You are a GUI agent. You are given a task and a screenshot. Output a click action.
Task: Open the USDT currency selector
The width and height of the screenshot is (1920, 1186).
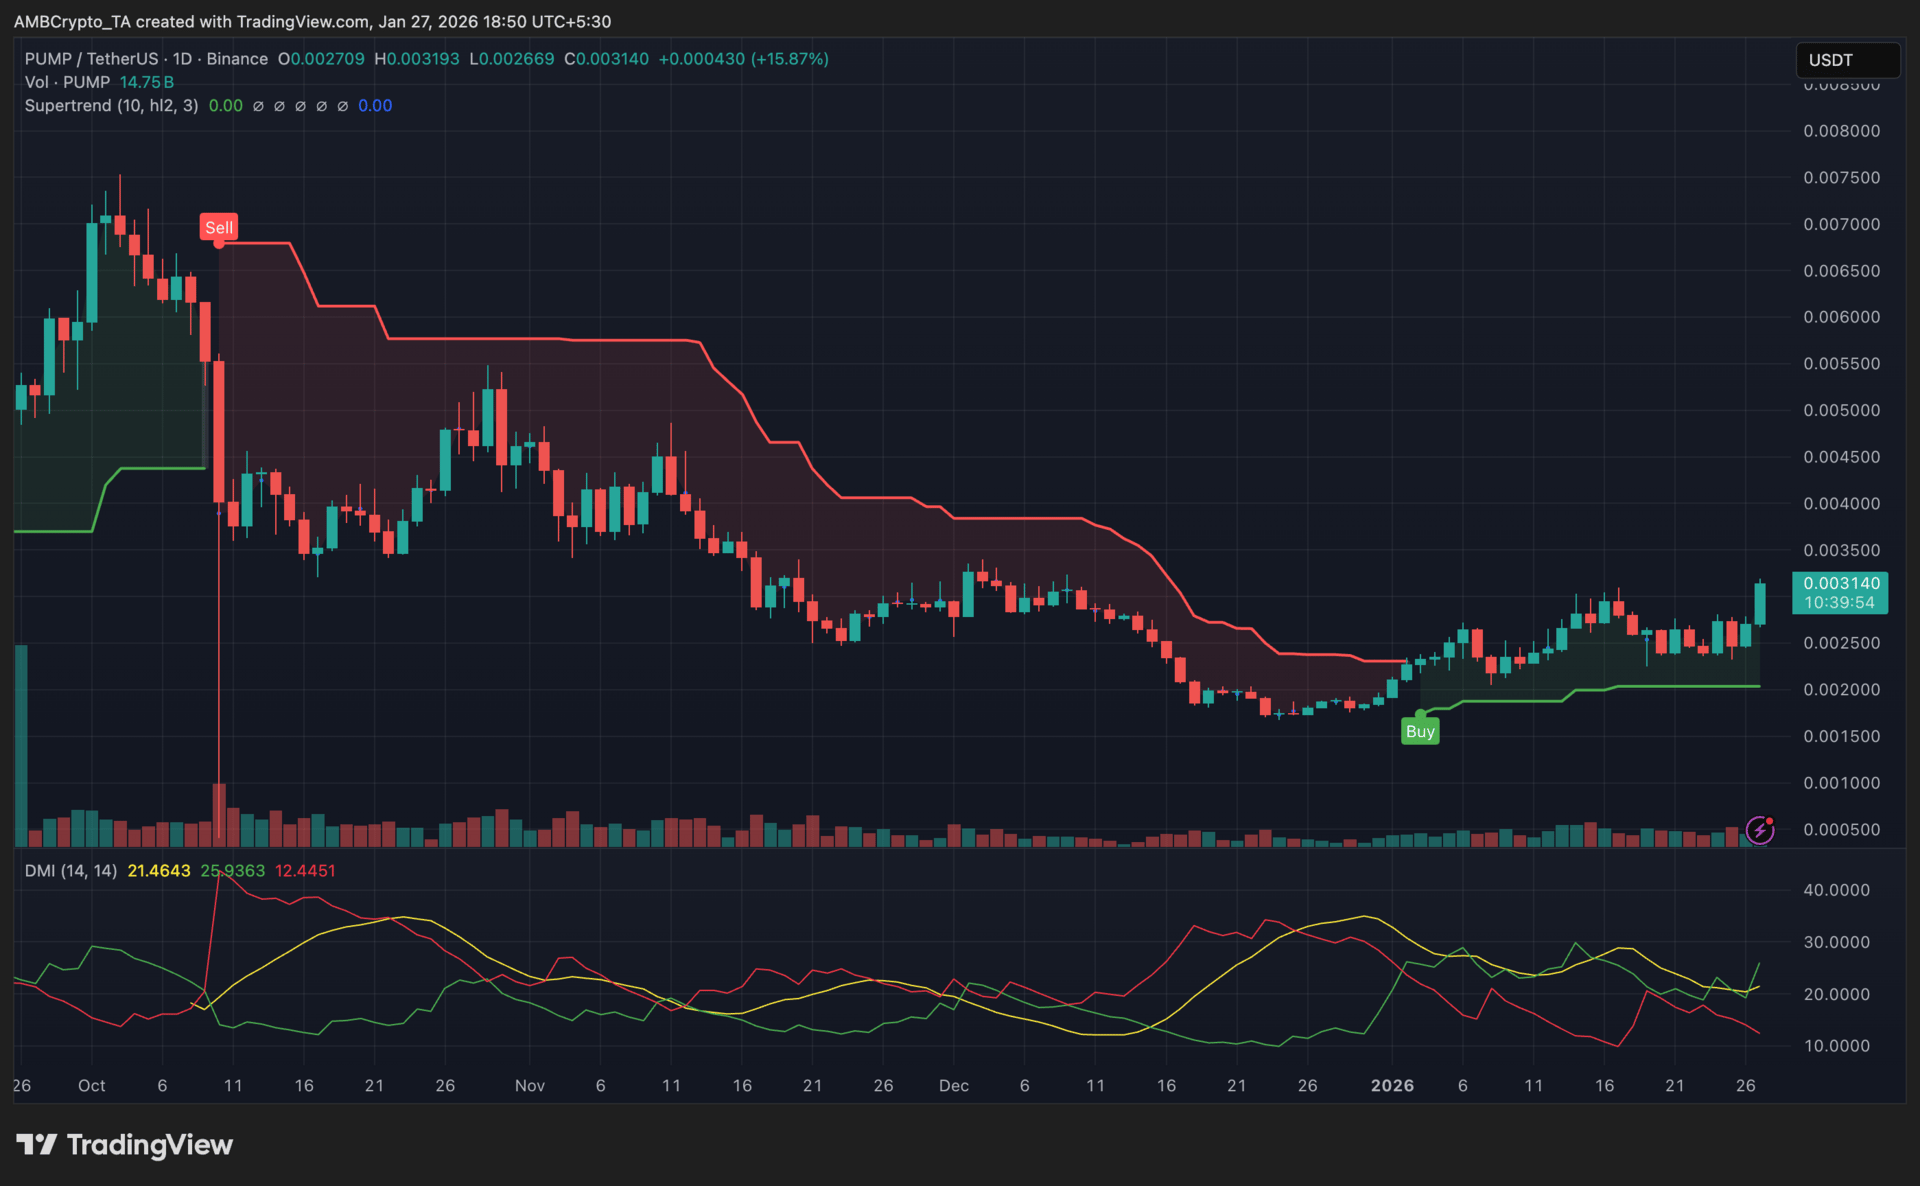pyautogui.click(x=1846, y=60)
